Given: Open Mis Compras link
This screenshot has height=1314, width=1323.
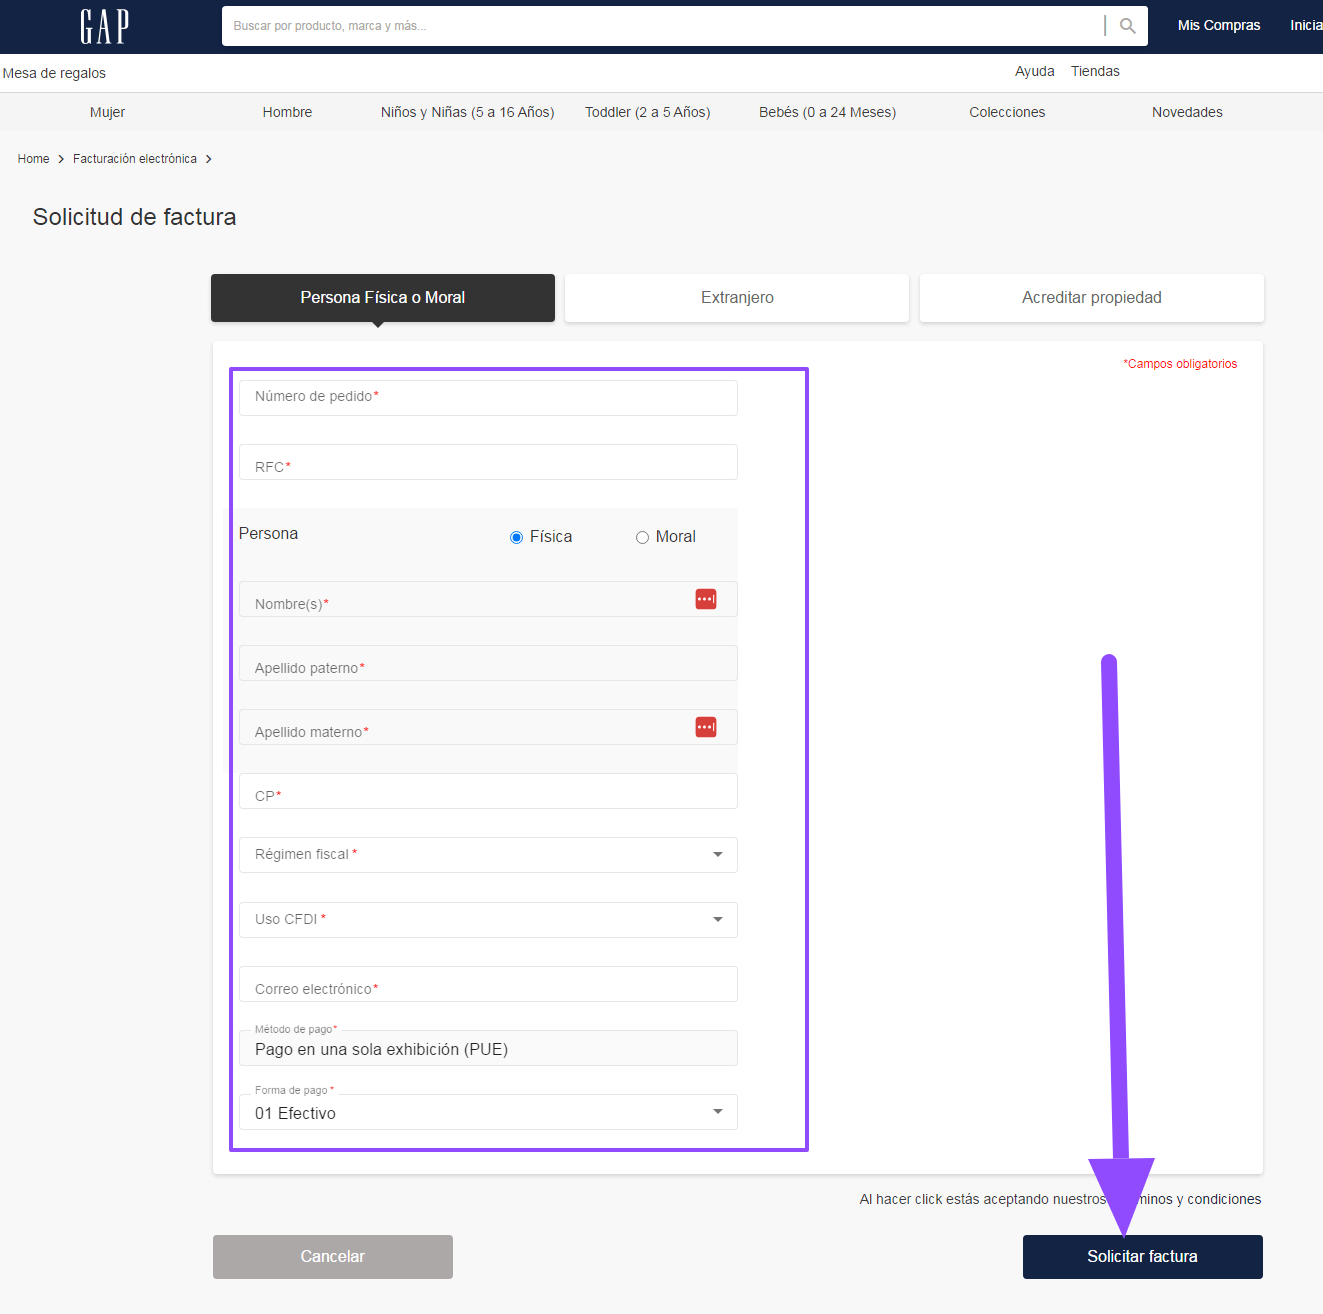Looking at the screenshot, I should [1219, 25].
